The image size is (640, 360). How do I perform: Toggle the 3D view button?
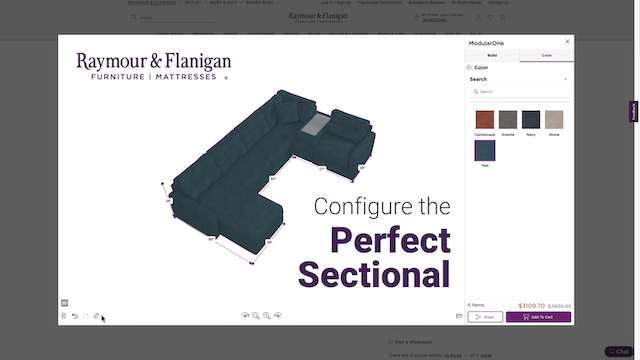click(64, 303)
